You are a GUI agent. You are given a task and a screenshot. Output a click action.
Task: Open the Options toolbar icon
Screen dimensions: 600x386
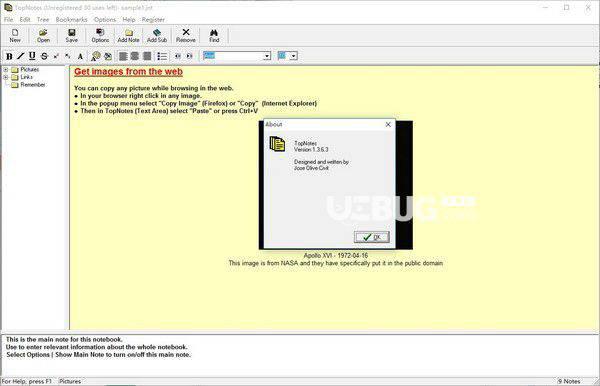(x=100, y=36)
